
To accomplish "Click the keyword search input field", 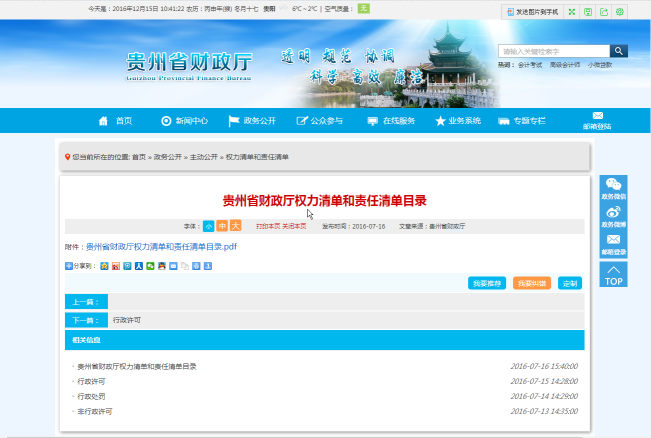I will (x=553, y=51).
